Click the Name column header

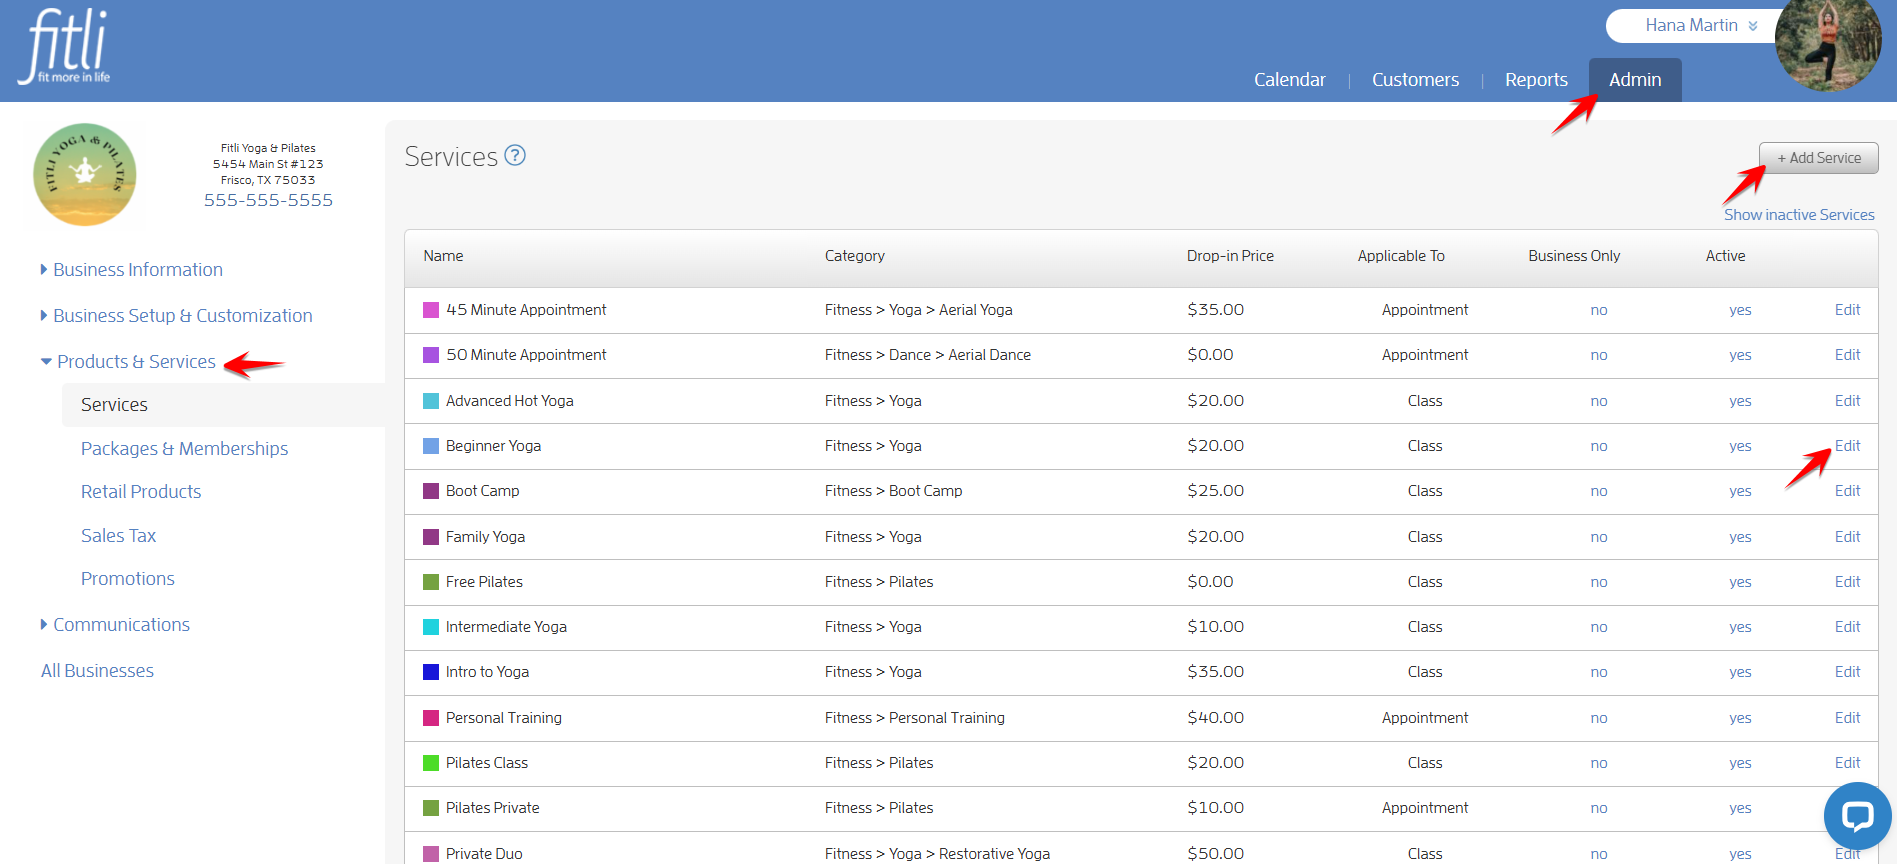point(443,256)
